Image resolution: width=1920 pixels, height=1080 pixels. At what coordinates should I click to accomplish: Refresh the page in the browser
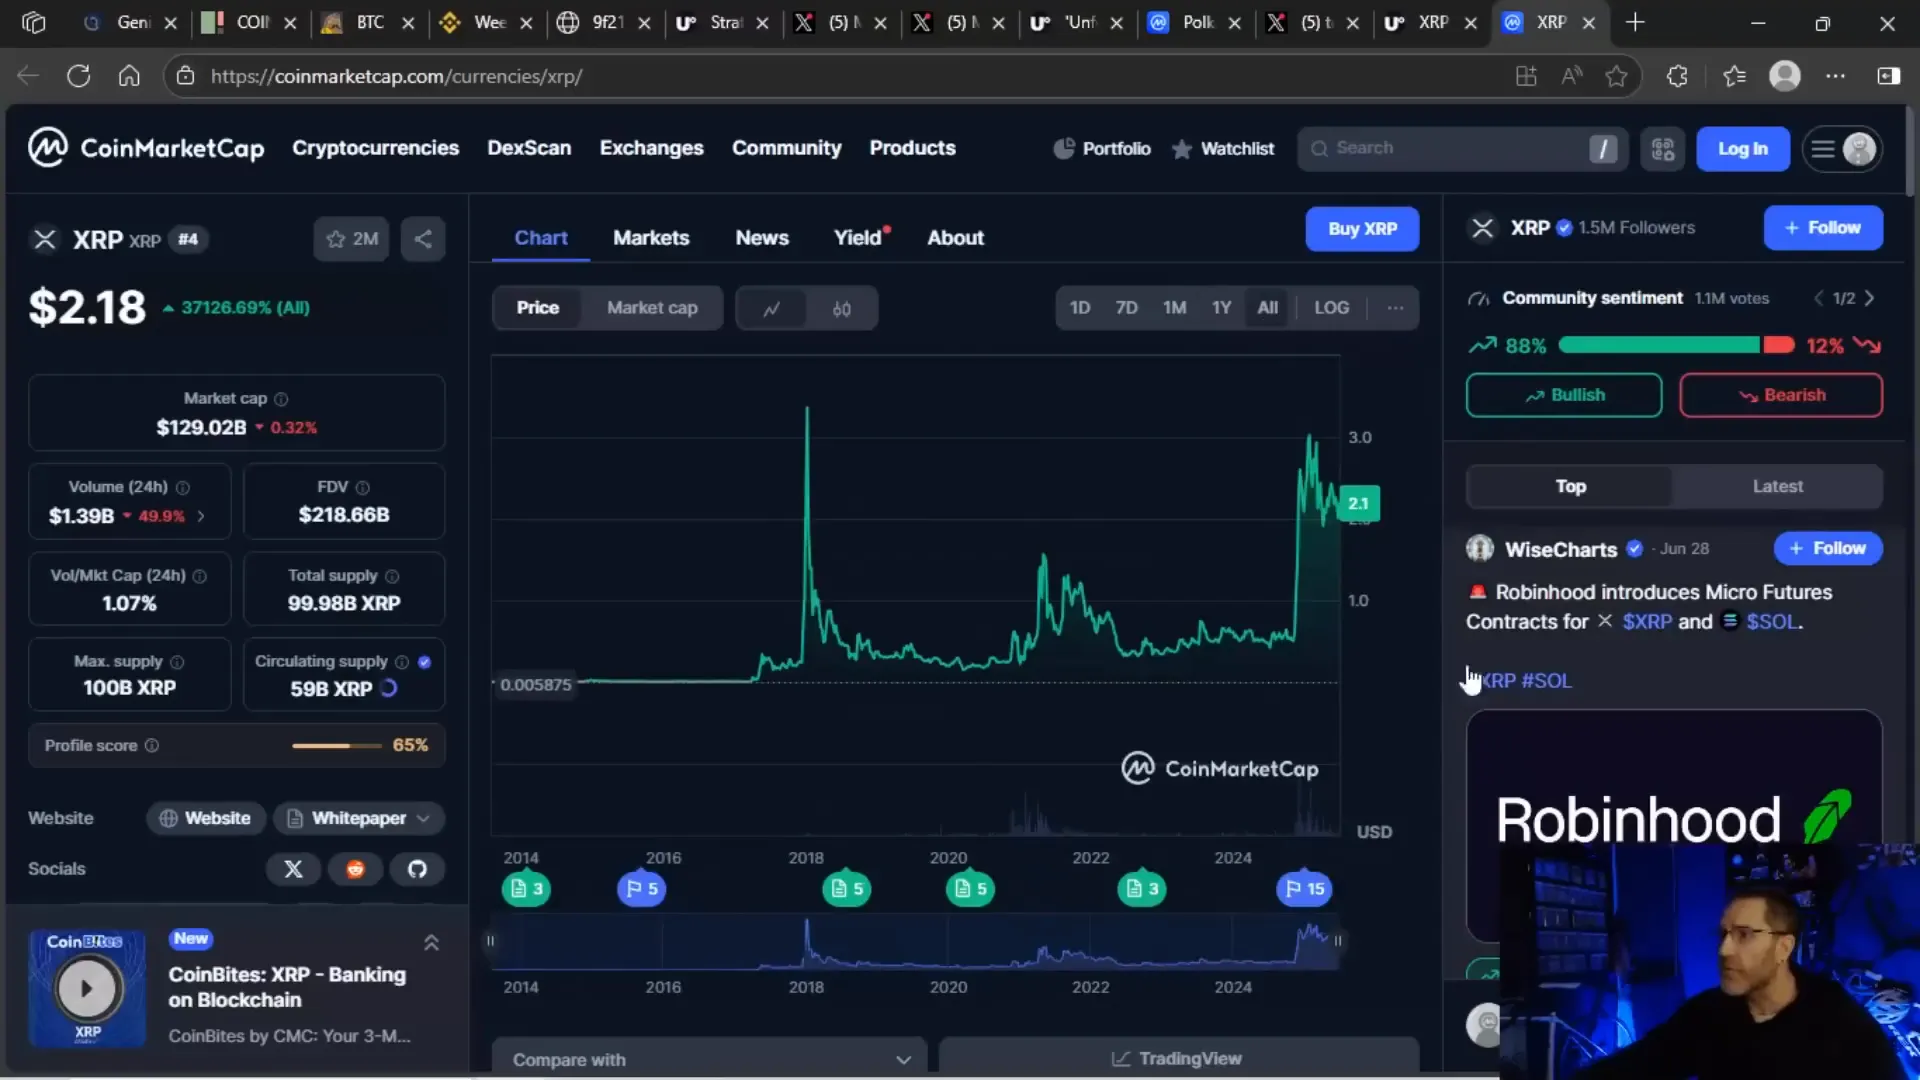(x=78, y=76)
